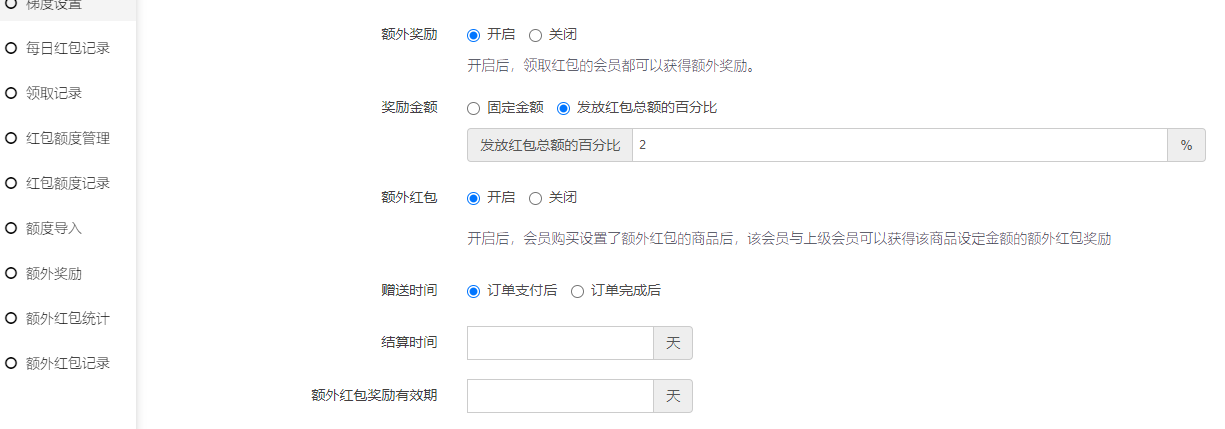Open 额外红包统计 in sidebar

67,318
